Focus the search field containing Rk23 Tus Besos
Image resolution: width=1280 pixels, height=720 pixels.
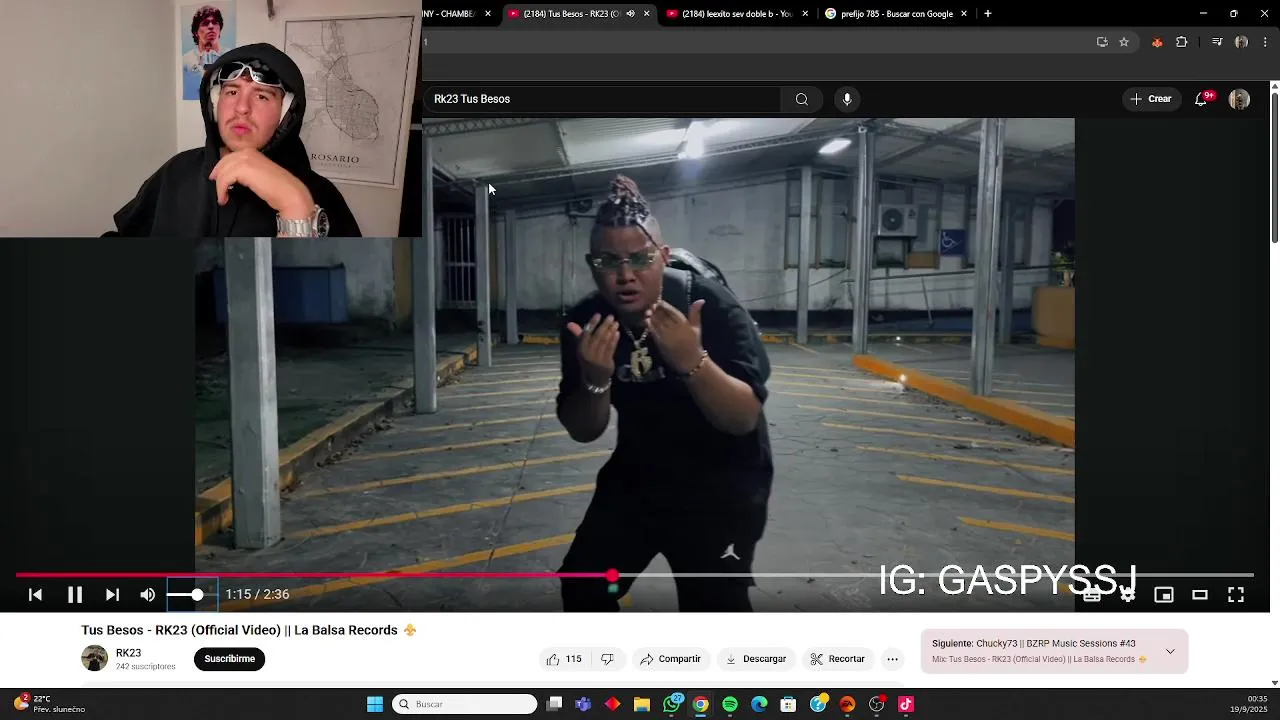click(602, 99)
